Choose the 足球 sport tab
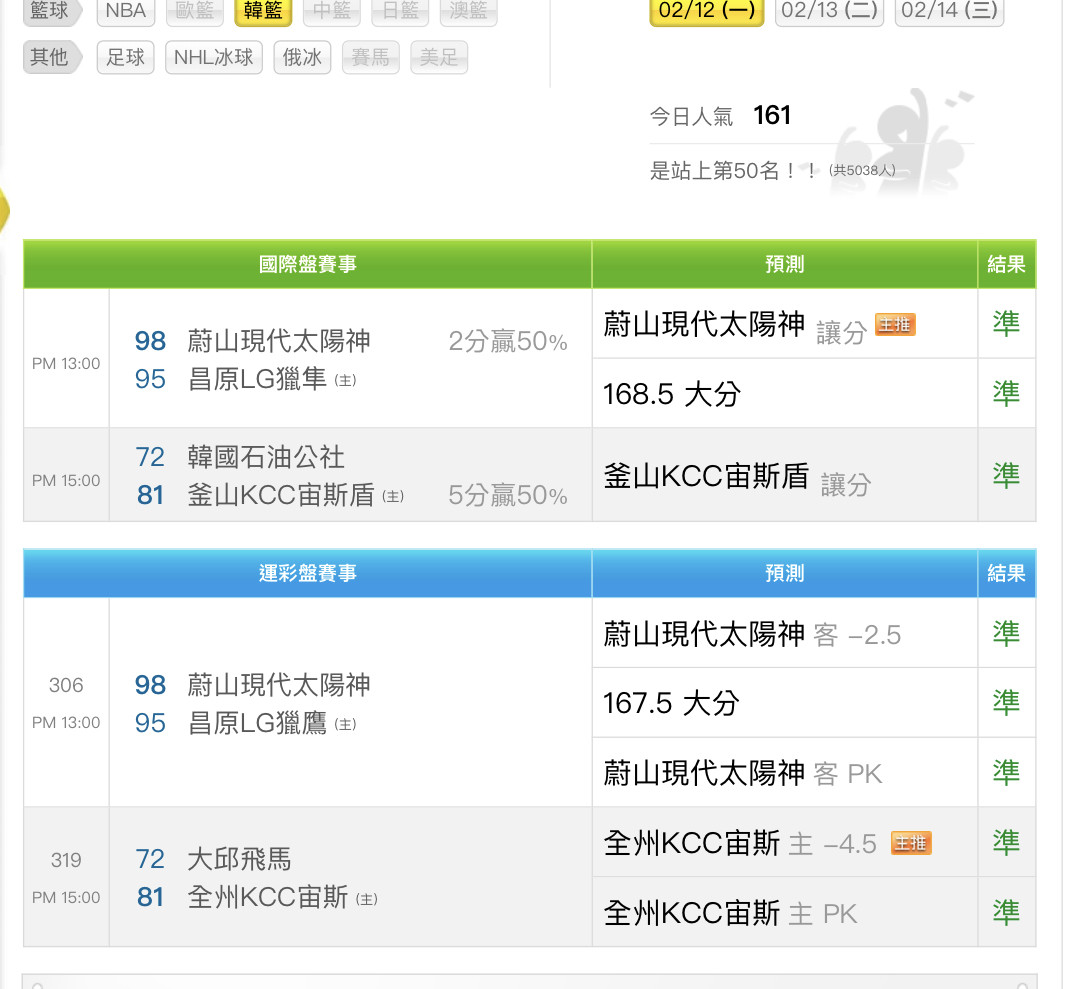This screenshot has width=1076, height=989. (126, 57)
